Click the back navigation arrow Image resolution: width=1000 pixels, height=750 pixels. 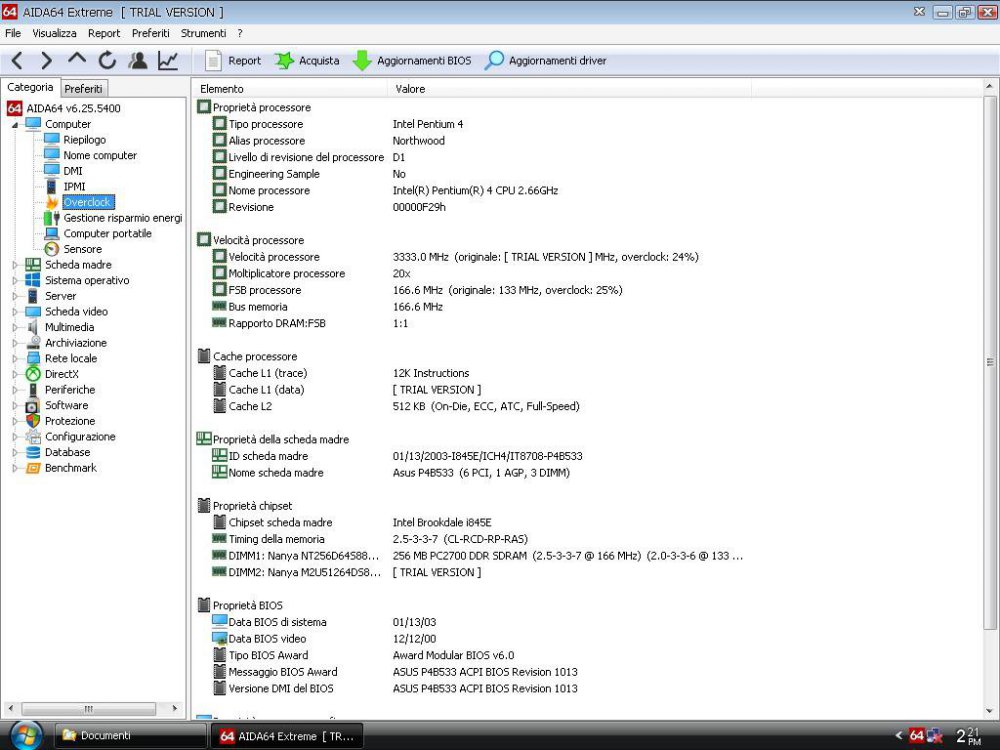coord(15,60)
